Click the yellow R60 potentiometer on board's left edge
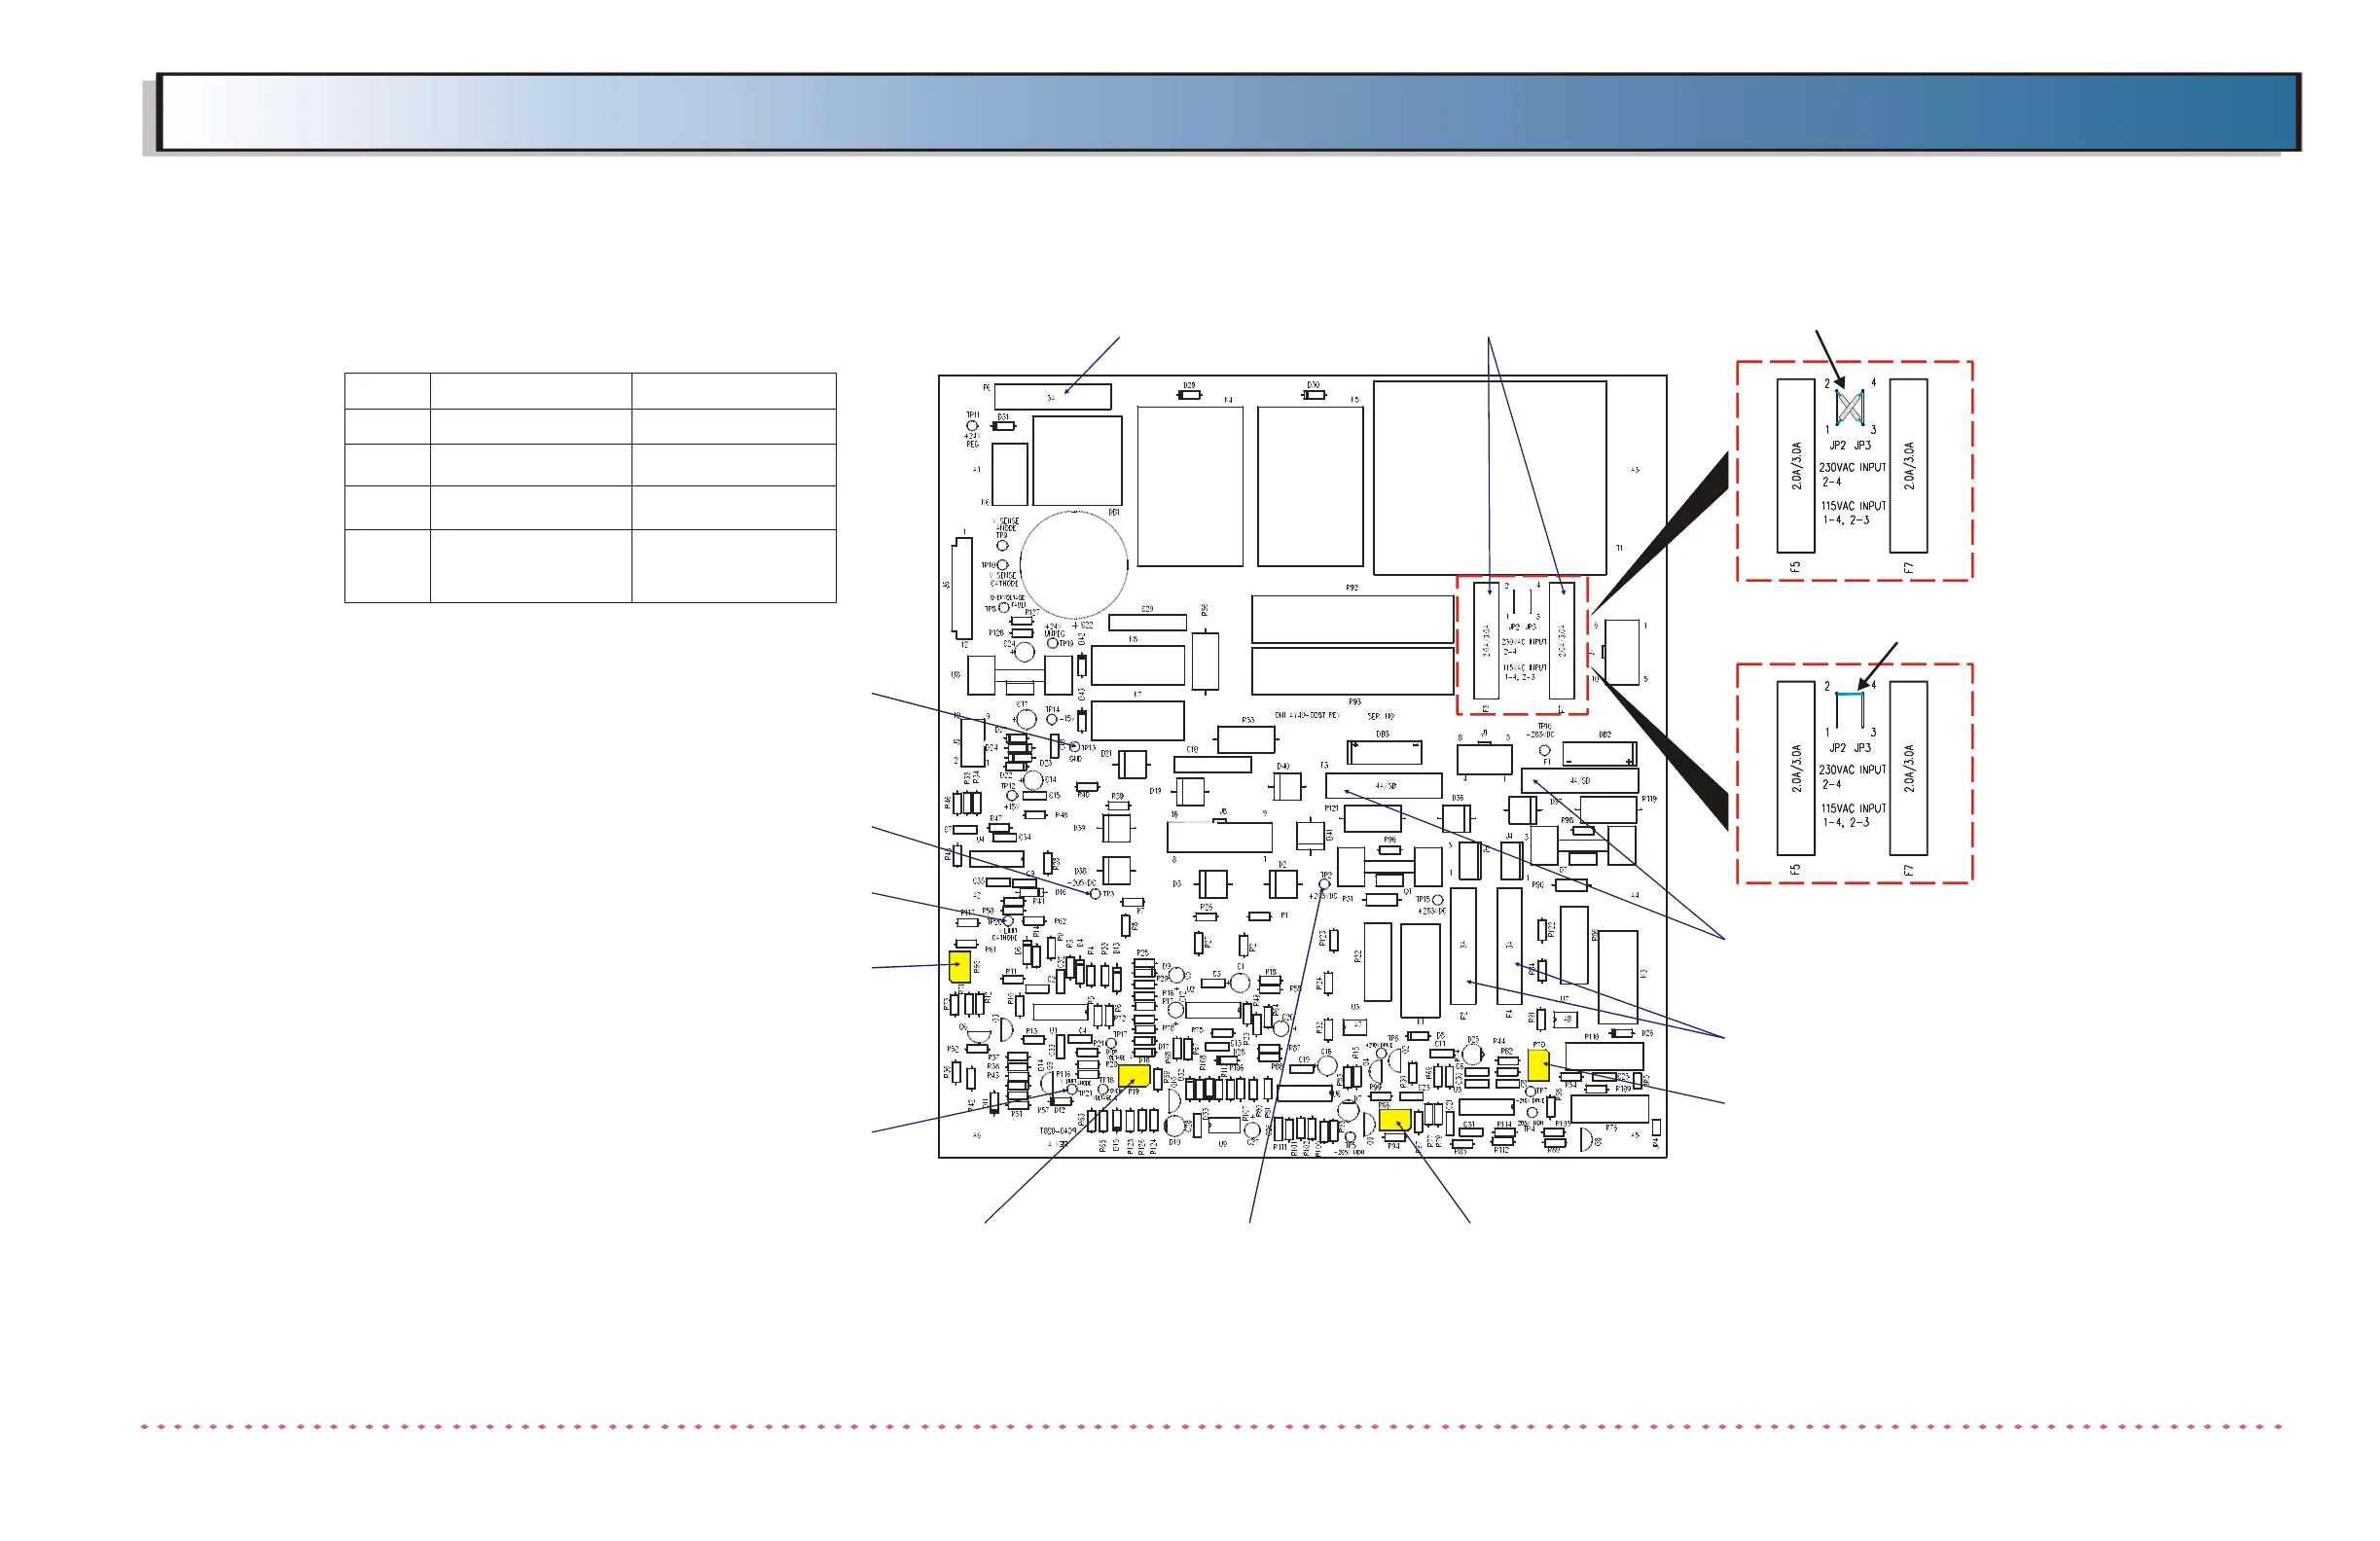2380x1541 pixels. [959, 967]
